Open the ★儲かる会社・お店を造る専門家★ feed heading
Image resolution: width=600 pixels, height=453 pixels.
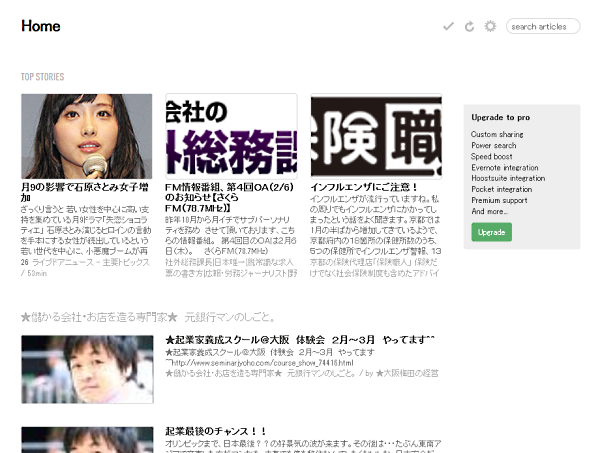click(148, 317)
